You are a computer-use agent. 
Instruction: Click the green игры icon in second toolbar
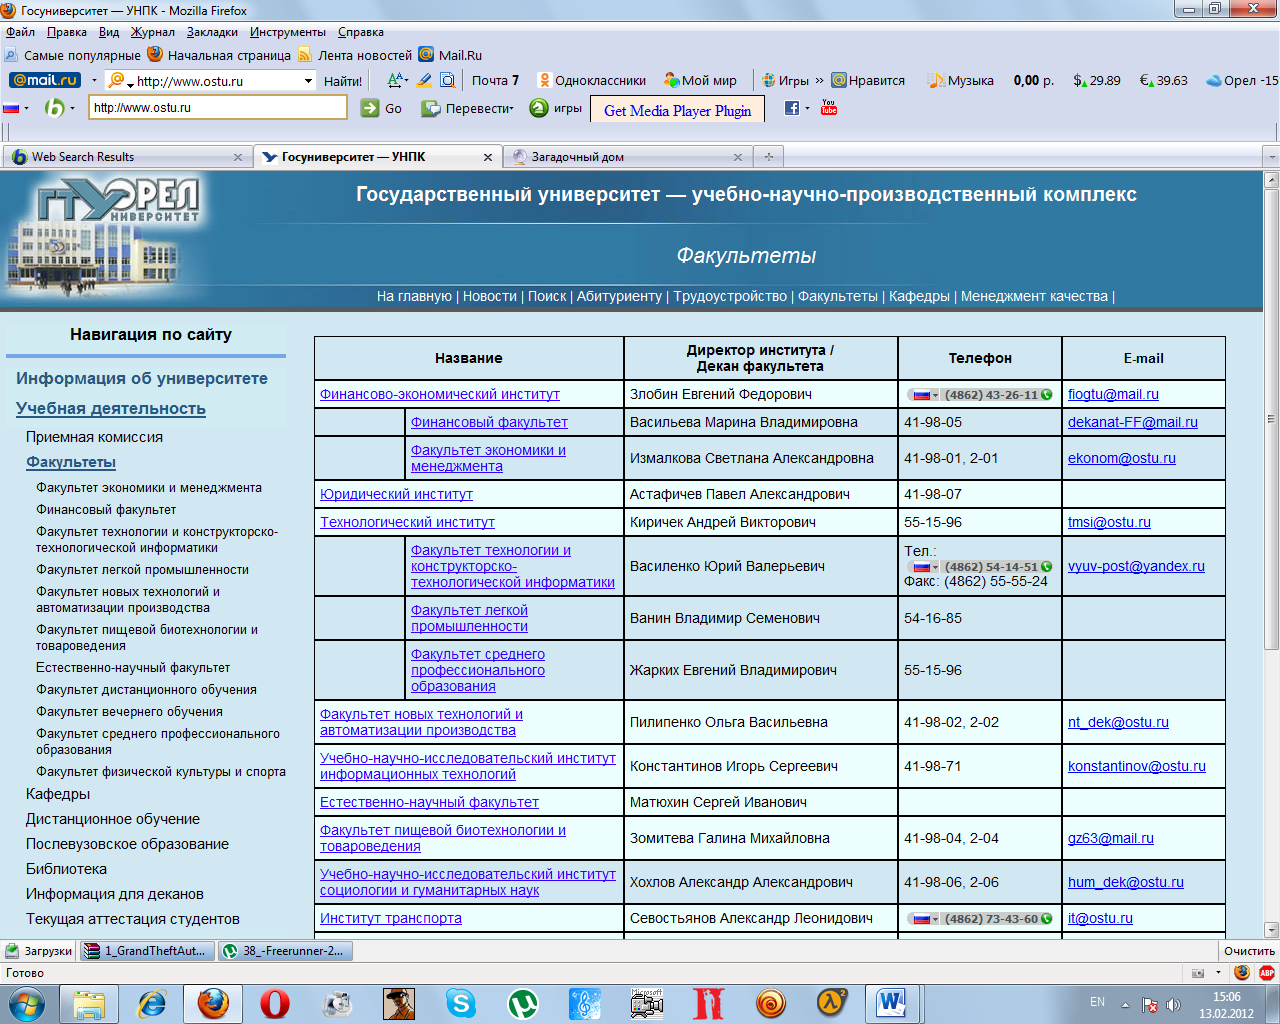[538, 108]
